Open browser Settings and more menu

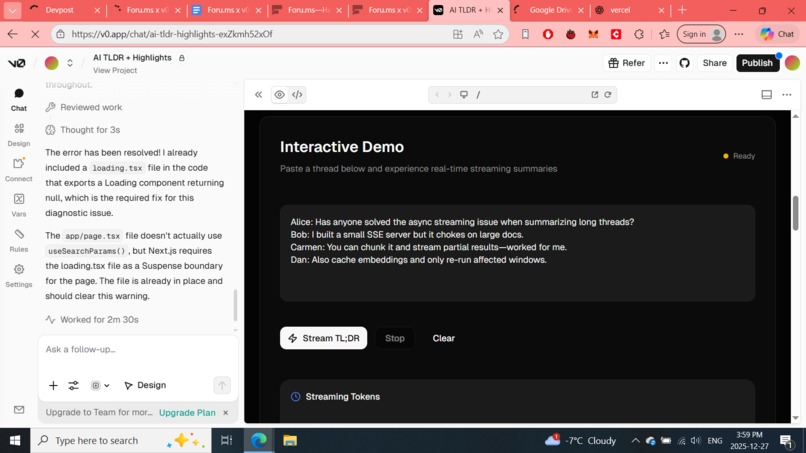[x=739, y=34]
